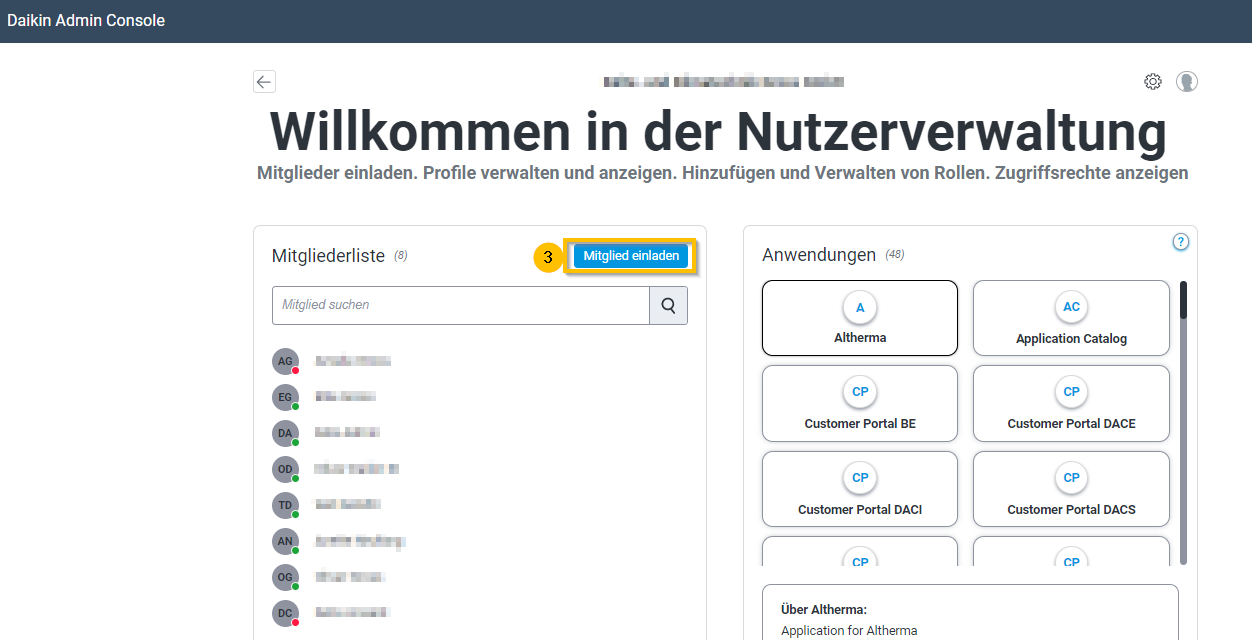Select the Customer Portal DACI card

pos(860,490)
